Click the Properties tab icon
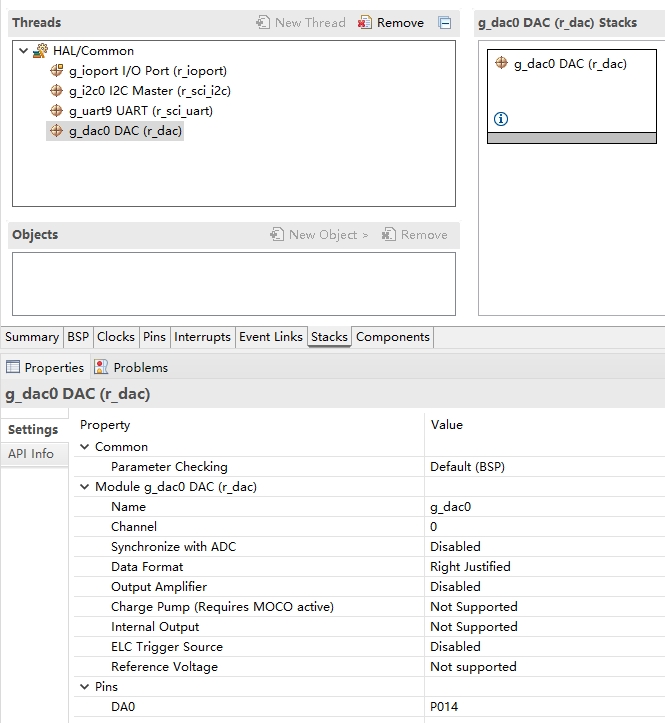The image size is (665, 723). point(12,367)
